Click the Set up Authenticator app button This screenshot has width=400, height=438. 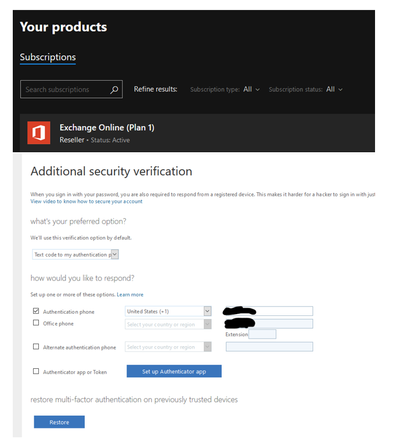[x=174, y=371]
